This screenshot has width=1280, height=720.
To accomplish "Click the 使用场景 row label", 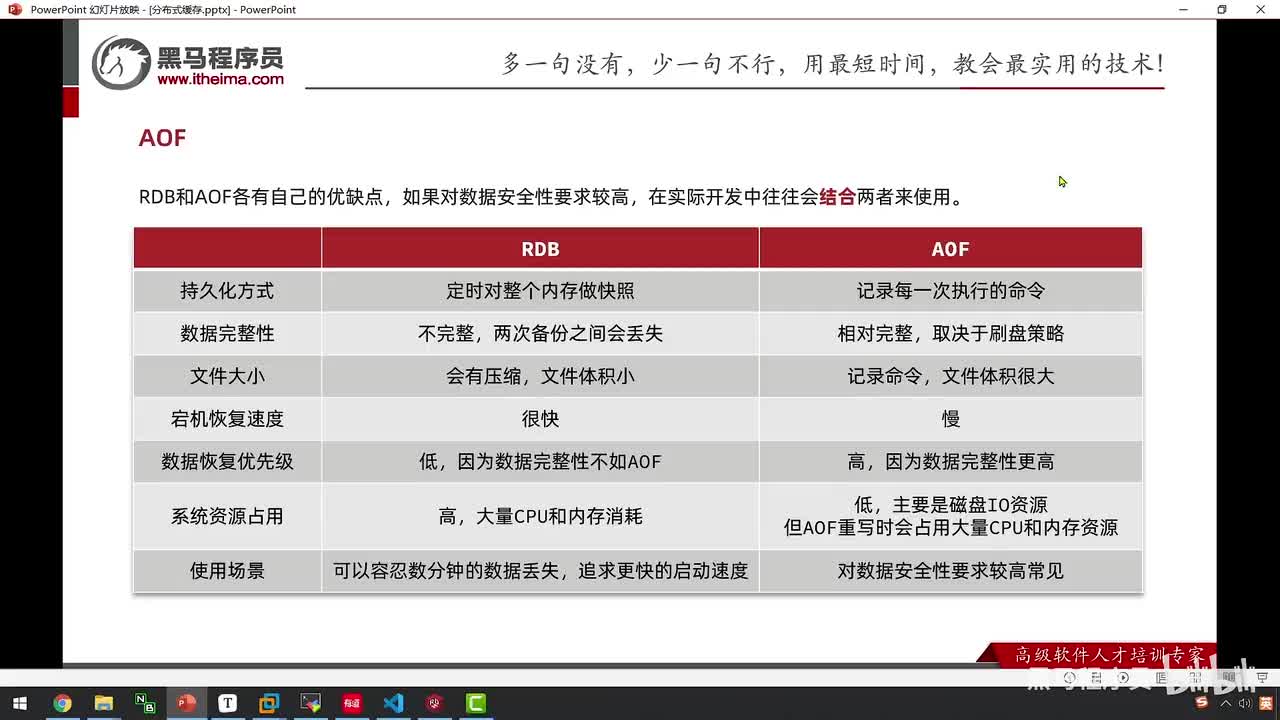I will [x=227, y=571].
